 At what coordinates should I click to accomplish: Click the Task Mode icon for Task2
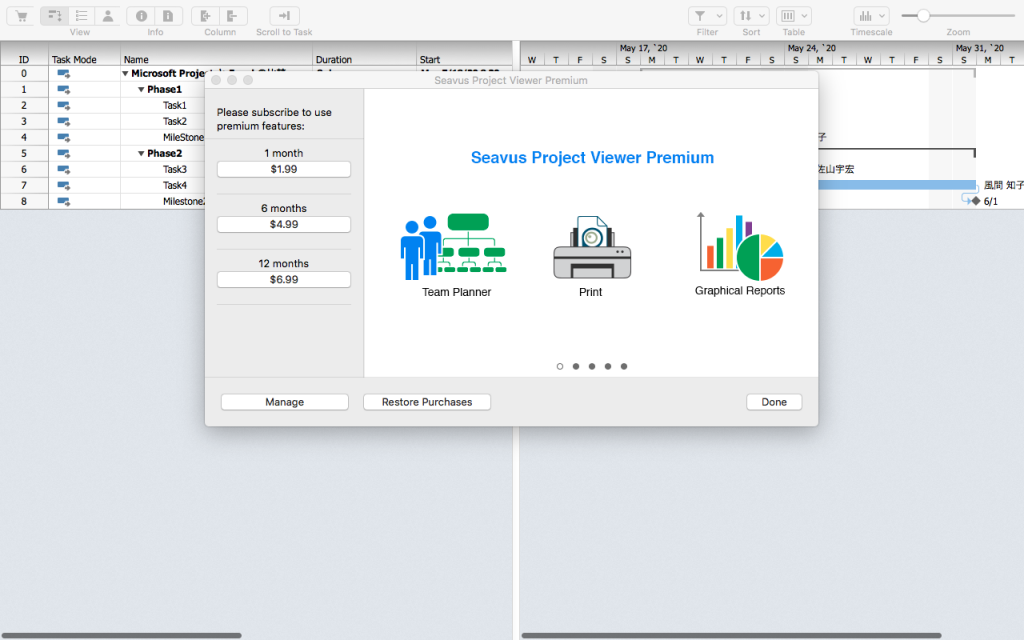pyautogui.click(x=63, y=121)
